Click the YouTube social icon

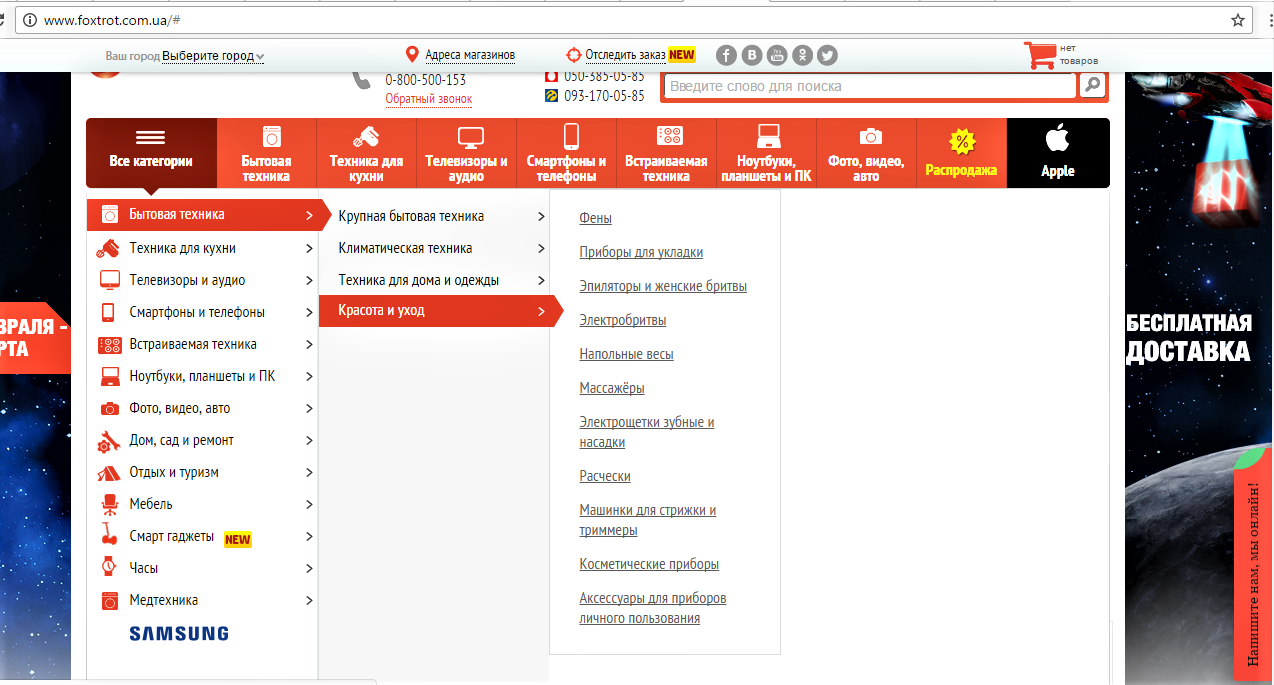tap(777, 56)
